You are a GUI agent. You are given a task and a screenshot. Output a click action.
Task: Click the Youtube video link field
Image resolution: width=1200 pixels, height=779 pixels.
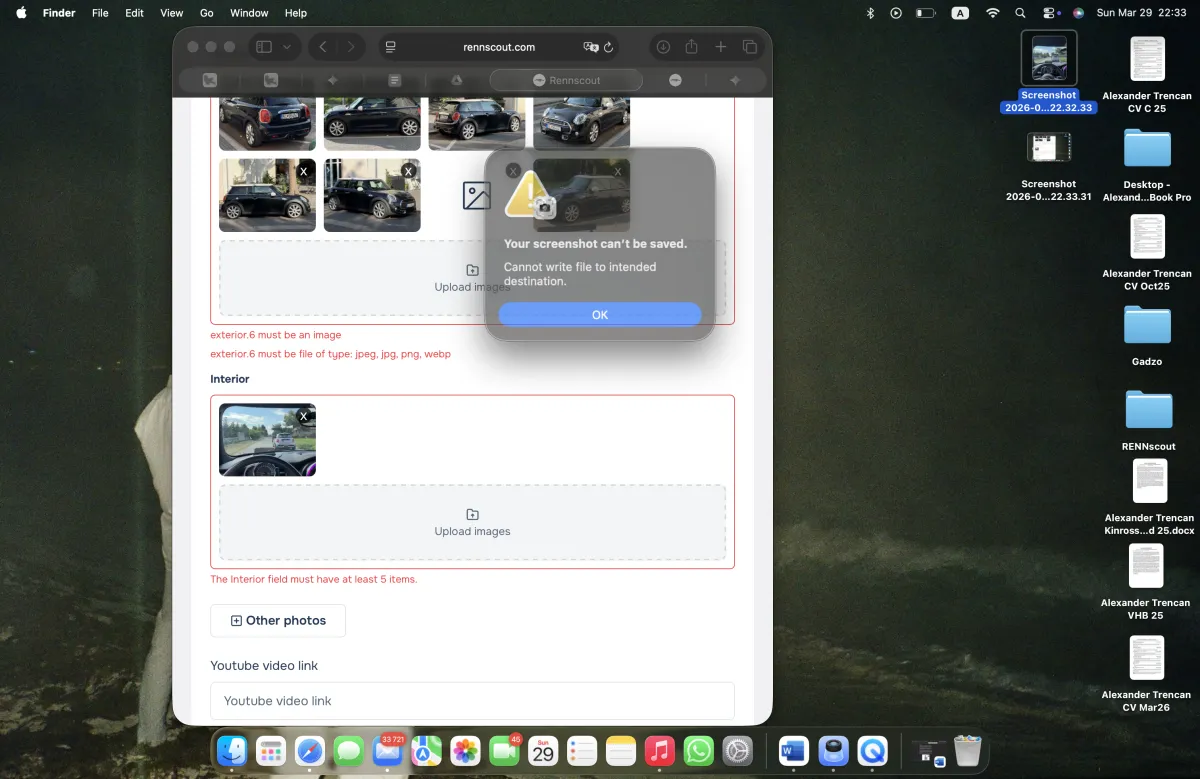pos(472,700)
